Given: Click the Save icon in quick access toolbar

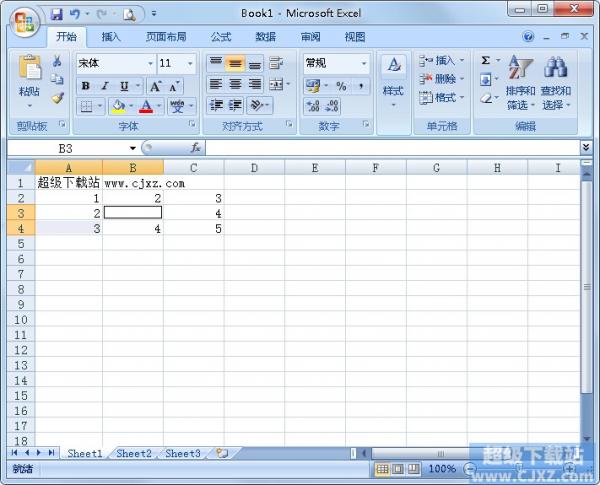Looking at the screenshot, I should point(57,14).
